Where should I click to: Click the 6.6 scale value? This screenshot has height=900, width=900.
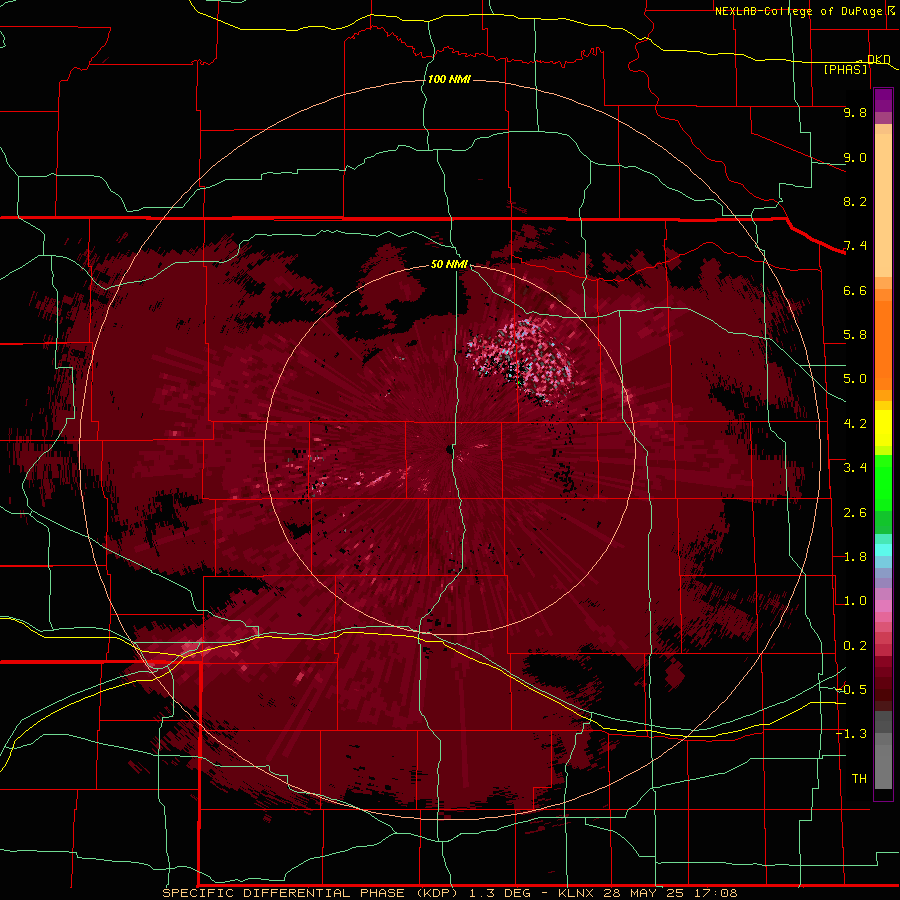click(x=855, y=290)
